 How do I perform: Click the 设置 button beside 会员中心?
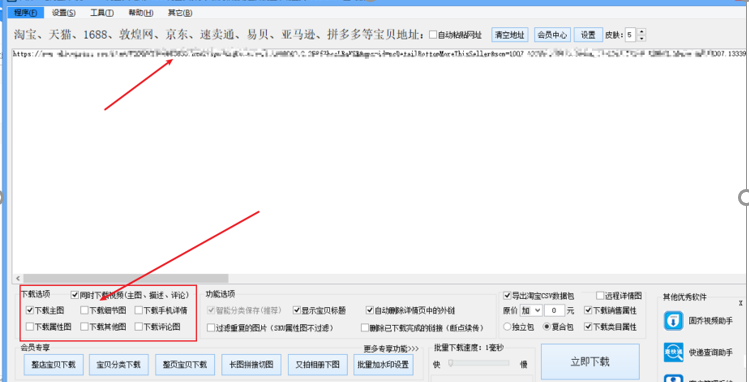(x=588, y=35)
